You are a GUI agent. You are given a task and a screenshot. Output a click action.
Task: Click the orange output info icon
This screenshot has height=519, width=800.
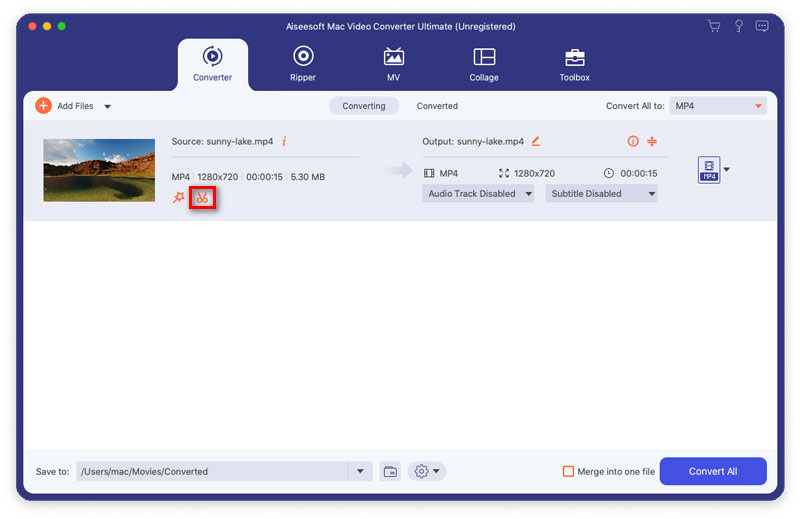coord(633,141)
